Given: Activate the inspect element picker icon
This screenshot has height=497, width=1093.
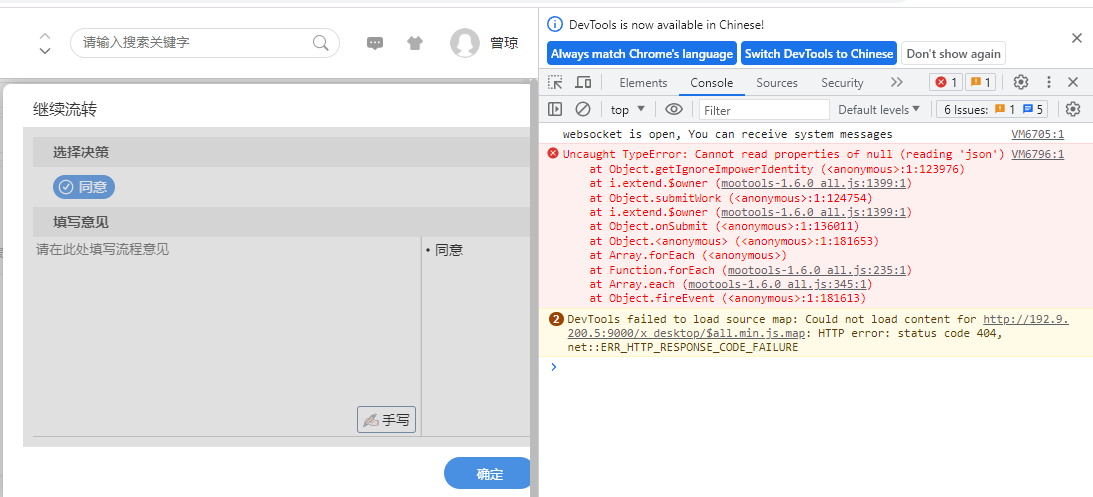Looking at the screenshot, I should click(x=555, y=82).
